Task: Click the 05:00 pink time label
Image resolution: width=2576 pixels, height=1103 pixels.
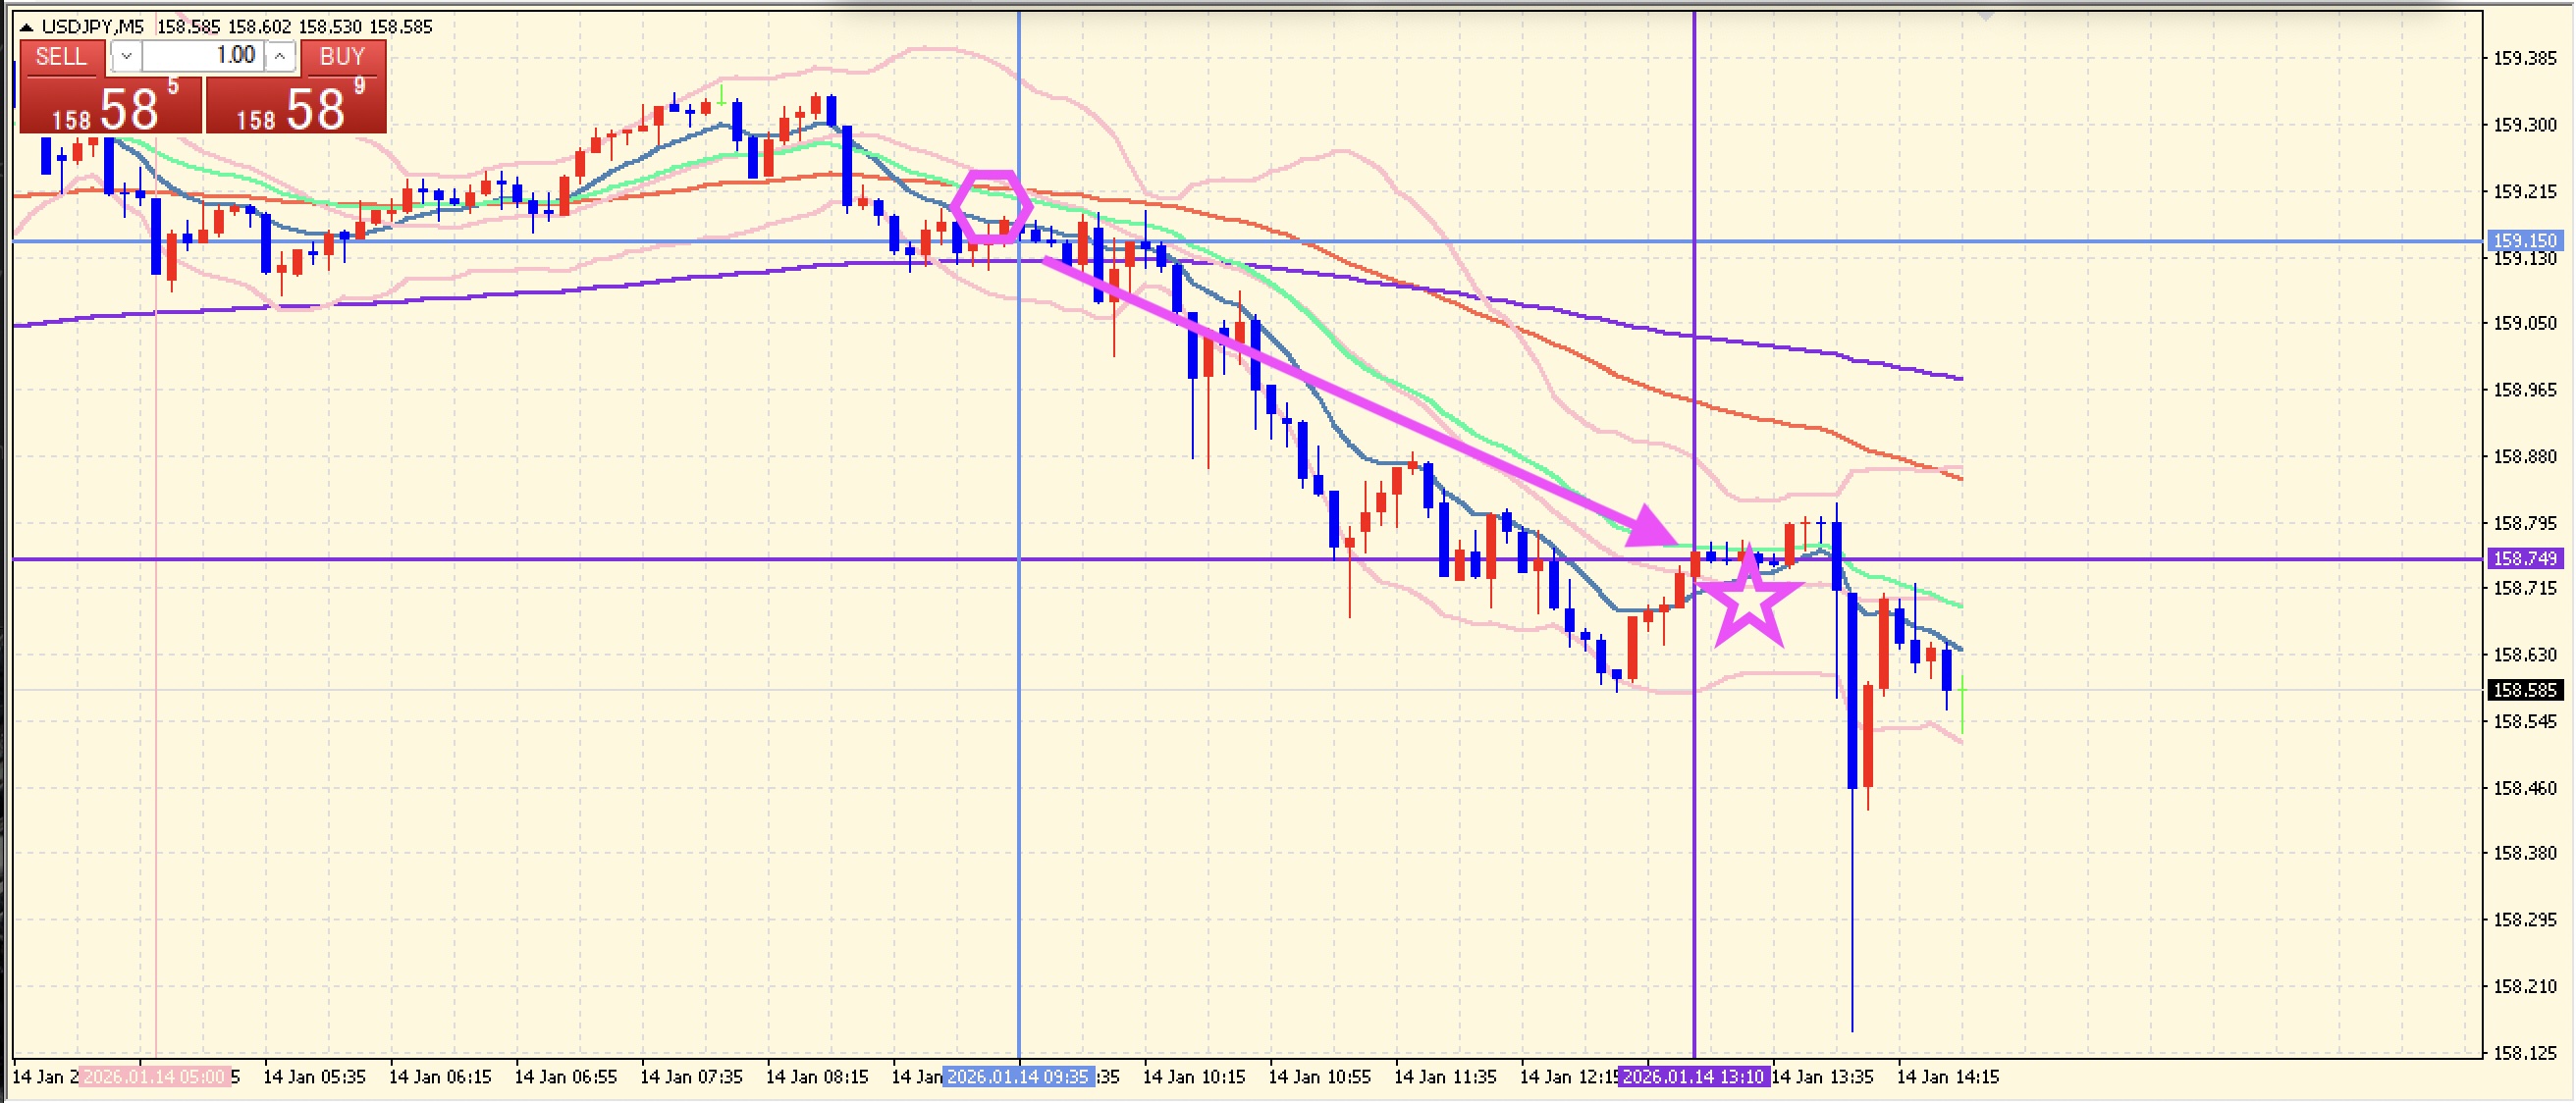Action: click(155, 1077)
